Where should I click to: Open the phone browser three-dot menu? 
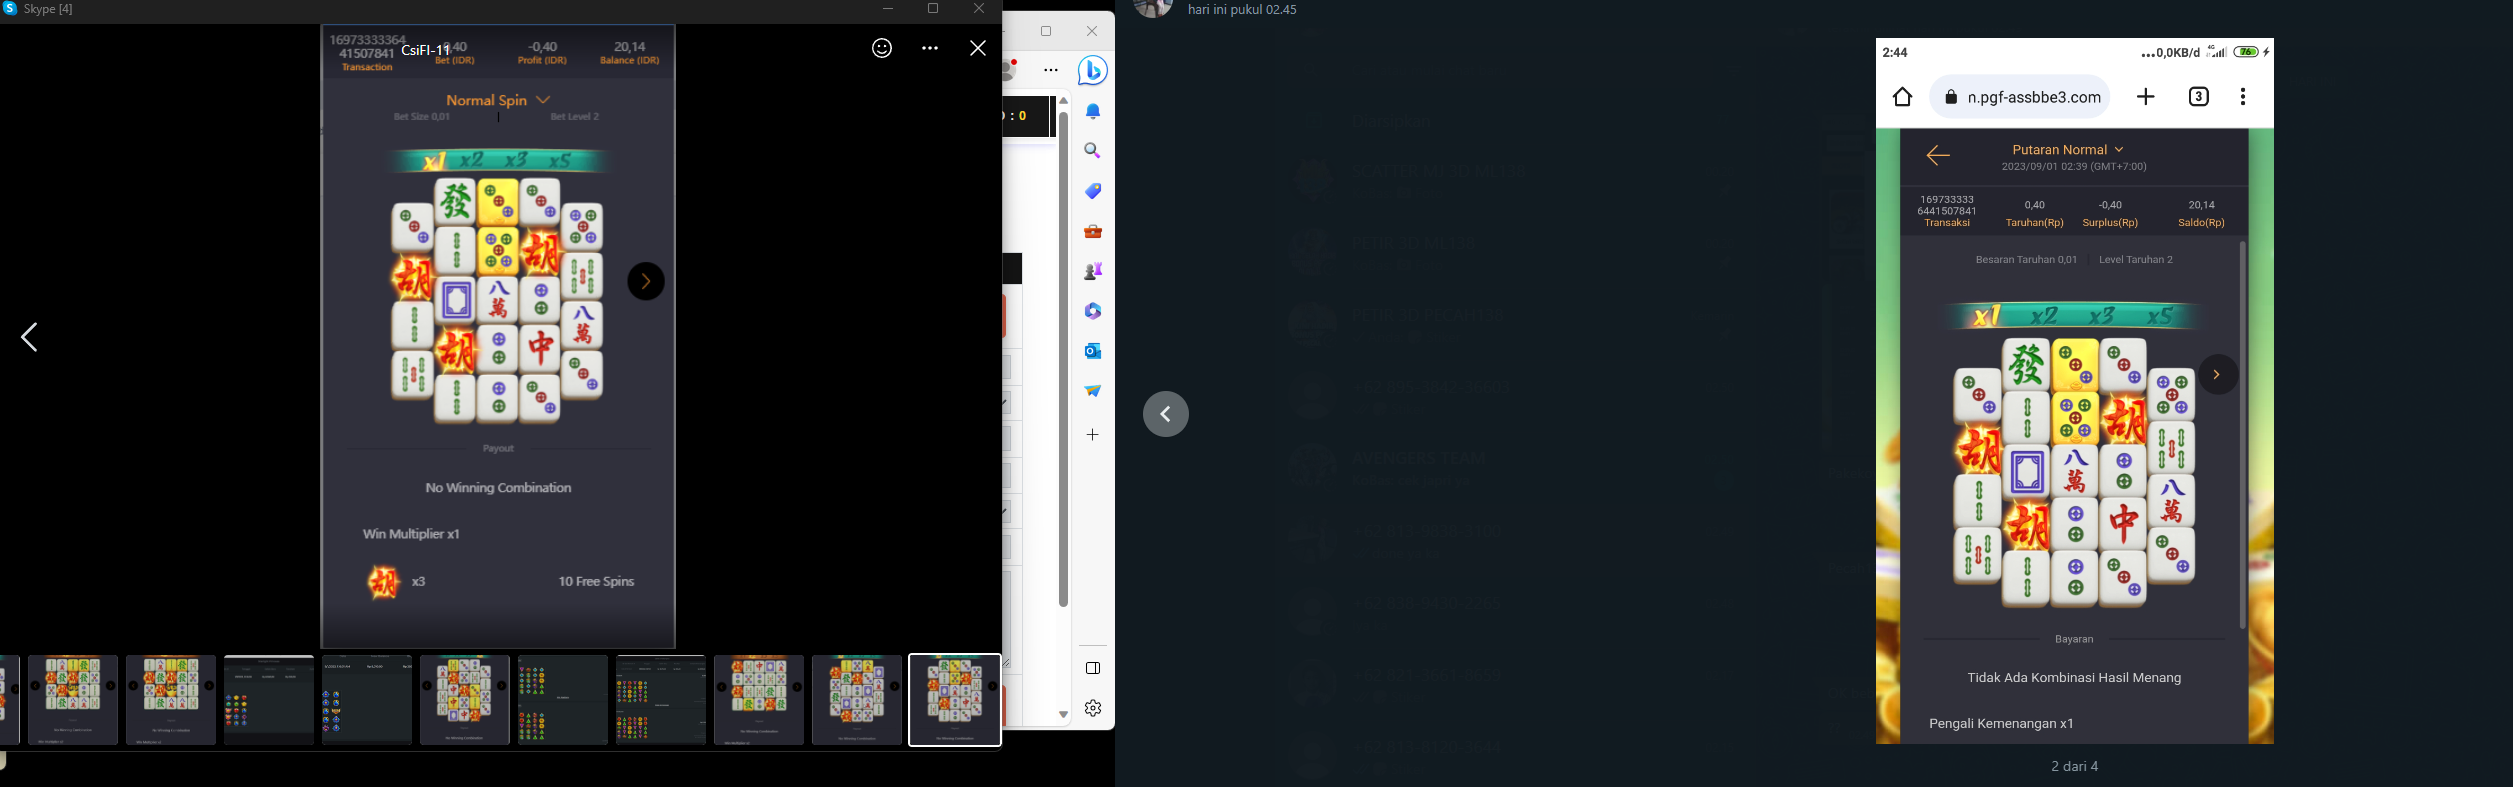pyautogui.click(x=2243, y=97)
